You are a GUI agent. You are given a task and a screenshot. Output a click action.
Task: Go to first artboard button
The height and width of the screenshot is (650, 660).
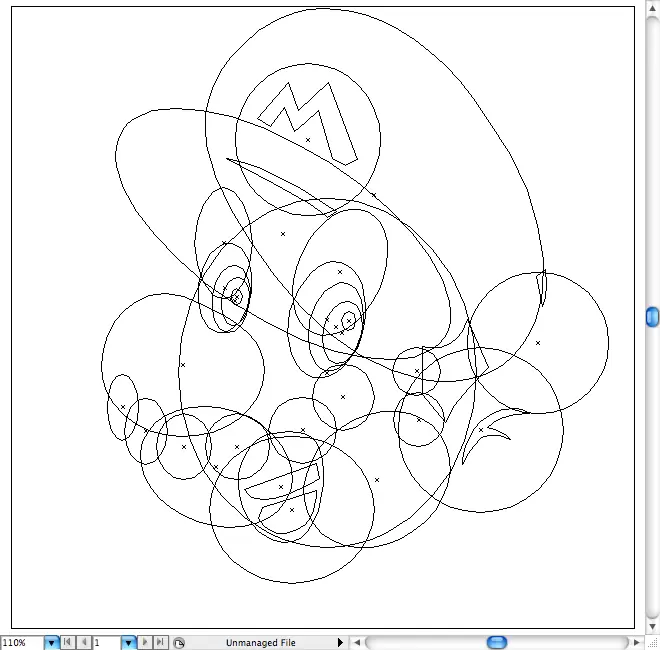[x=67, y=642]
